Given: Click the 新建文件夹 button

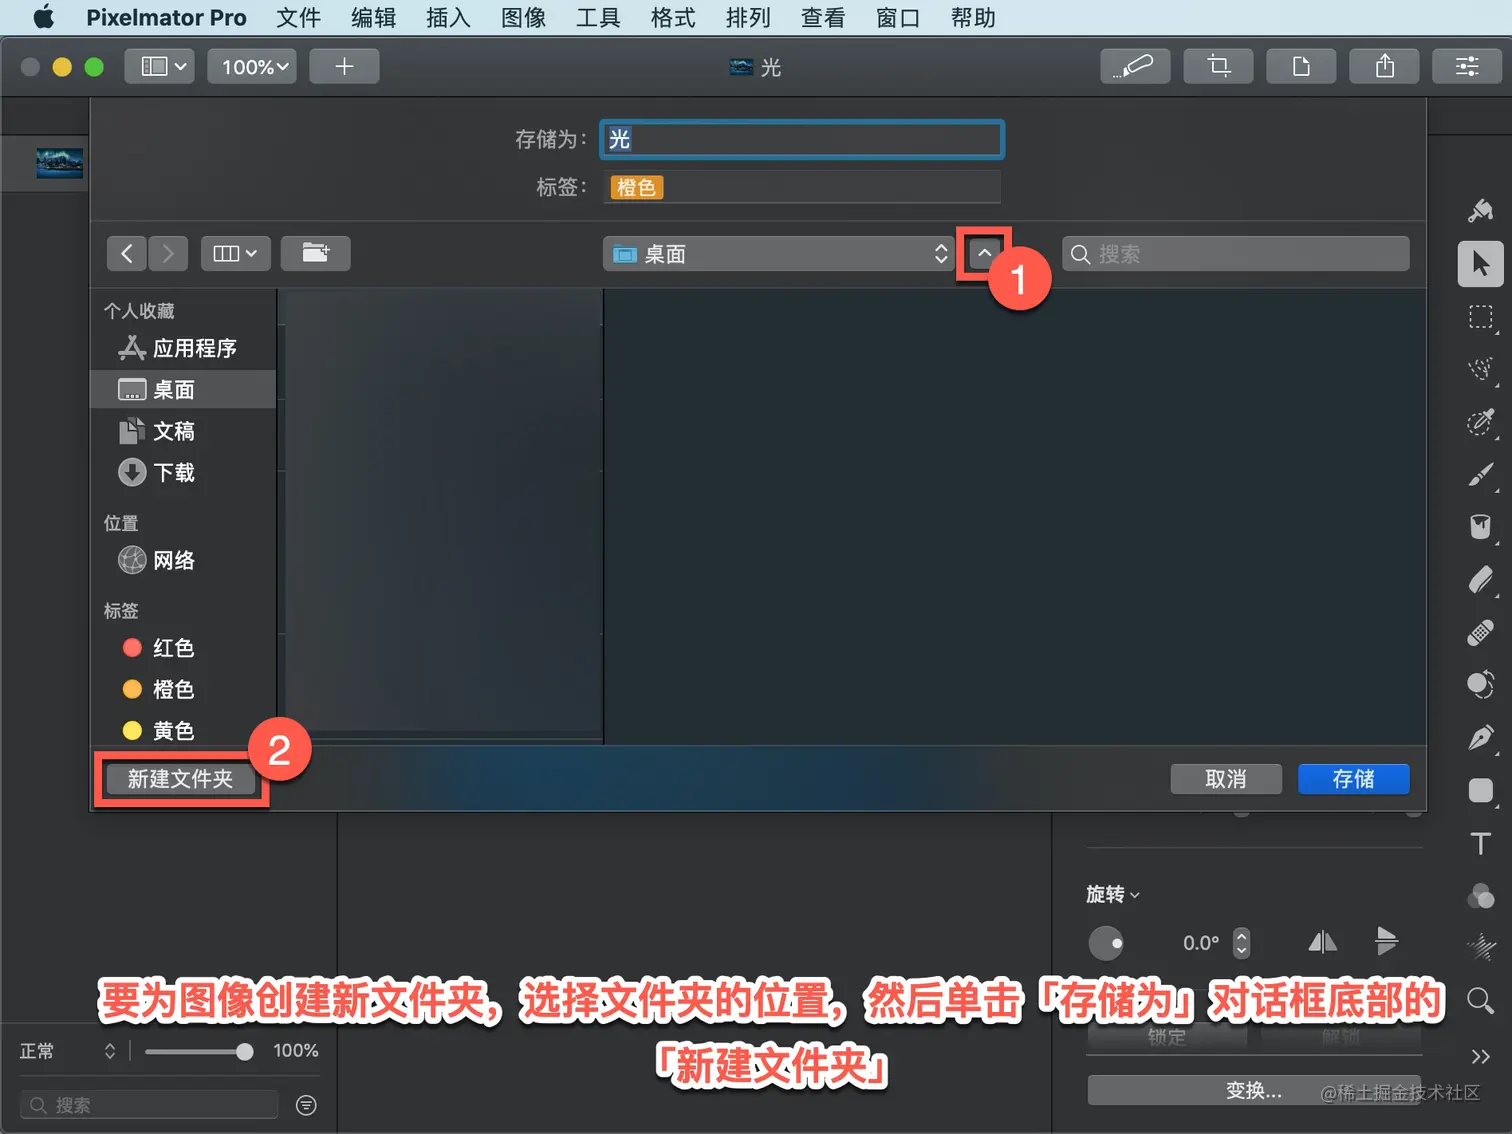Looking at the screenshot, I should [181, 779].
